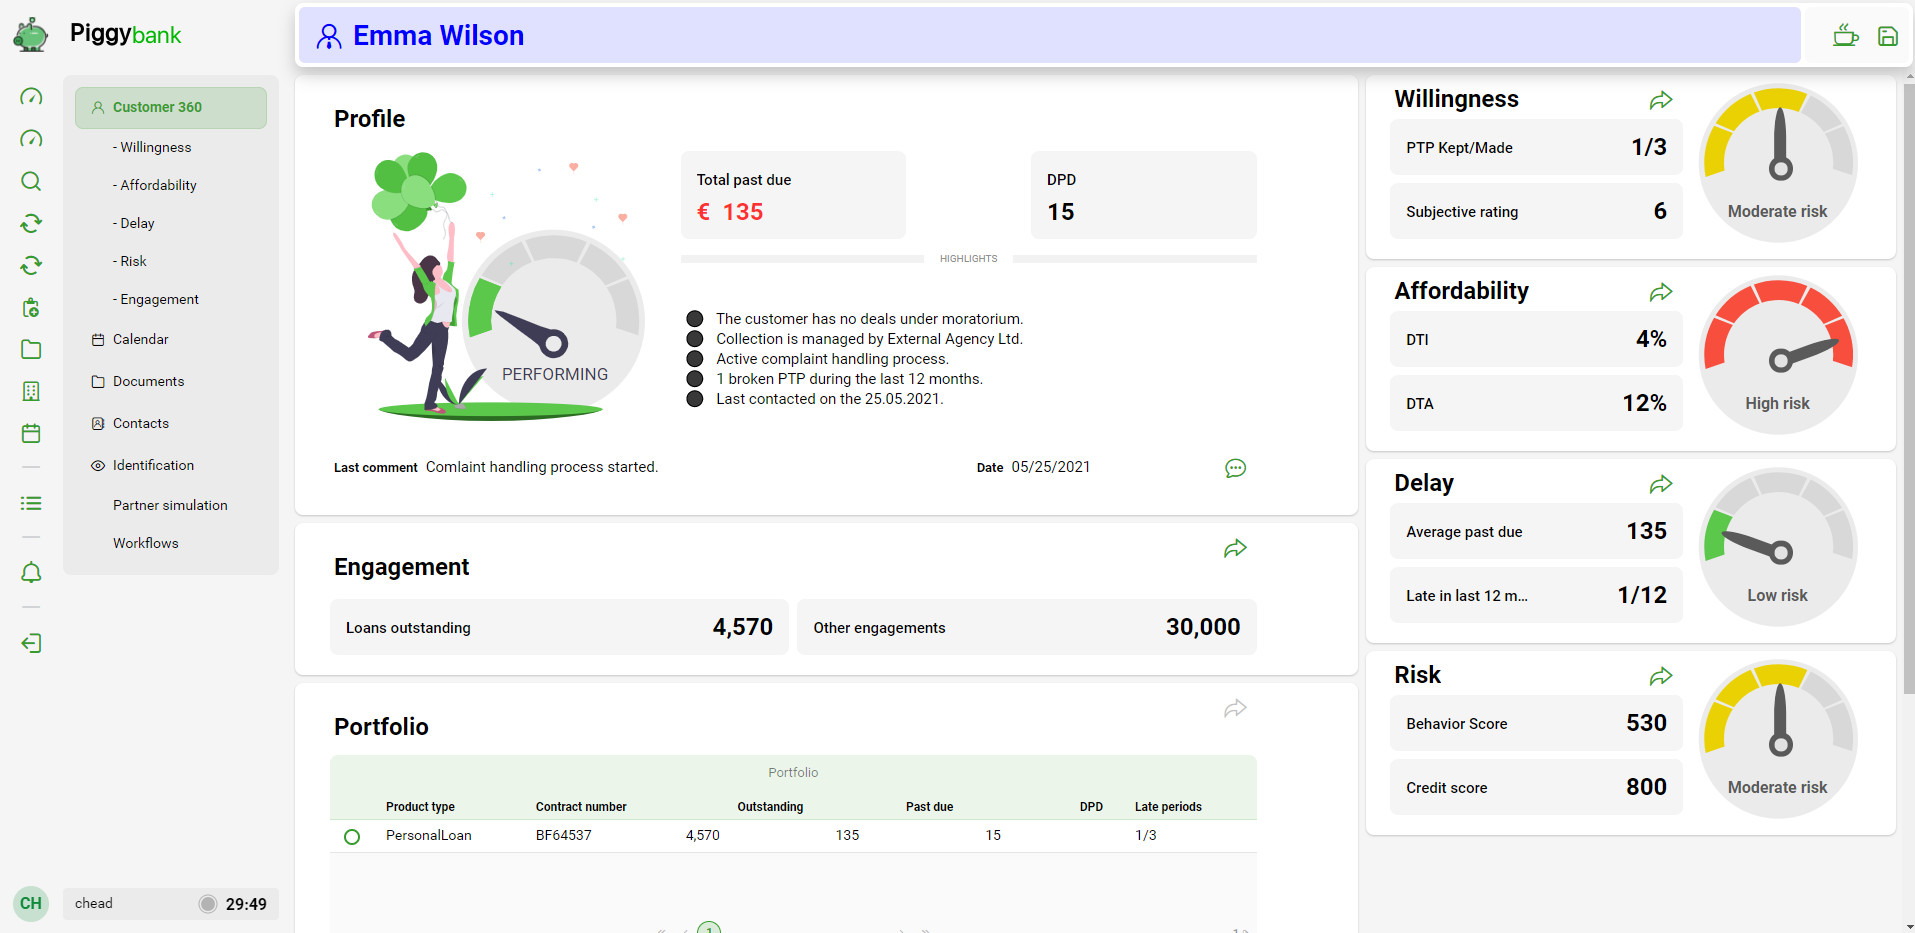Share the Willingness panel via its arrow icon
Viewport: 1915px width, 933px height.
(1661, 99)
